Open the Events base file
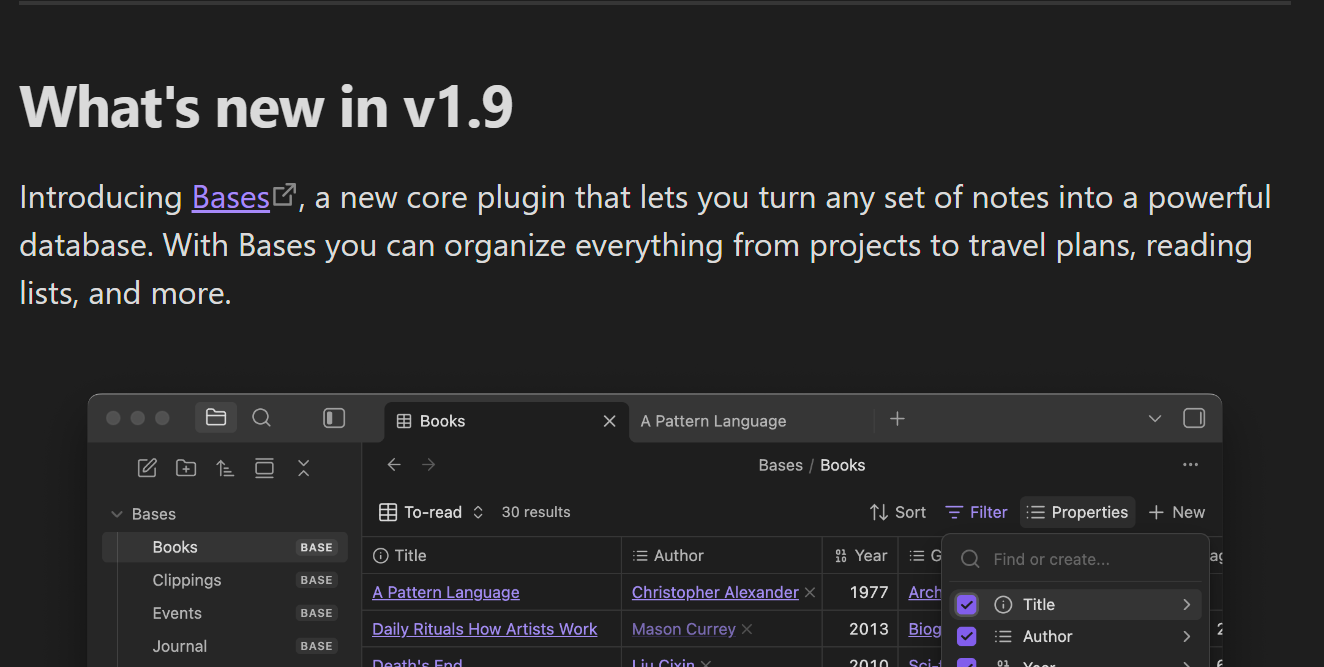This screenshot has width=1324, height=667. click(x=225, y=613)
